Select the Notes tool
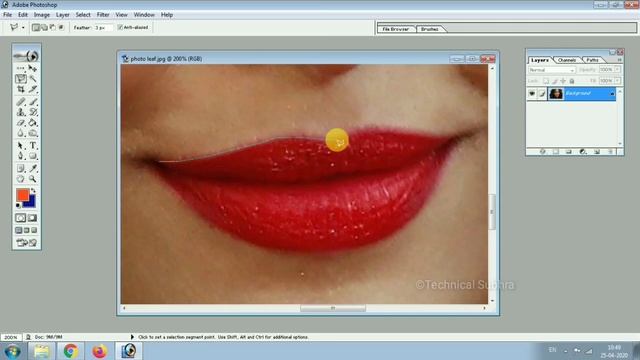Screen dimensions: 640x360 click(20, 168)
